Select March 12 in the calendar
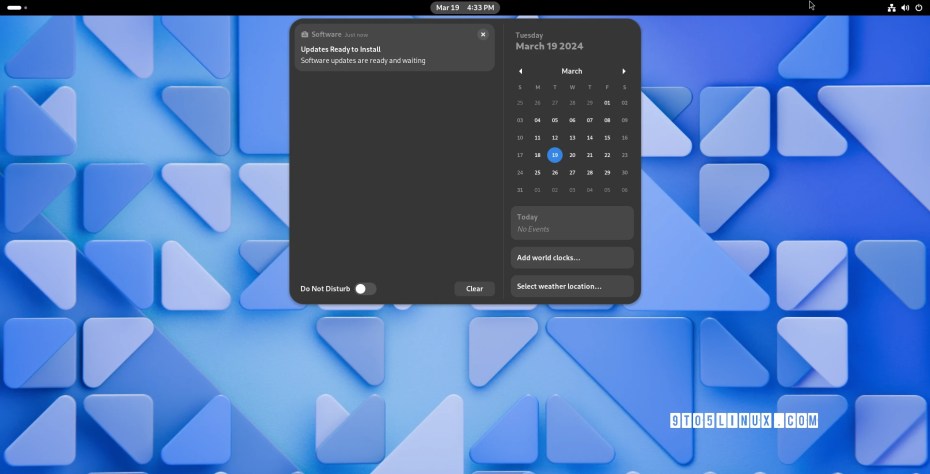This screenshot has height=474, width=930. (x=555, y=138)
